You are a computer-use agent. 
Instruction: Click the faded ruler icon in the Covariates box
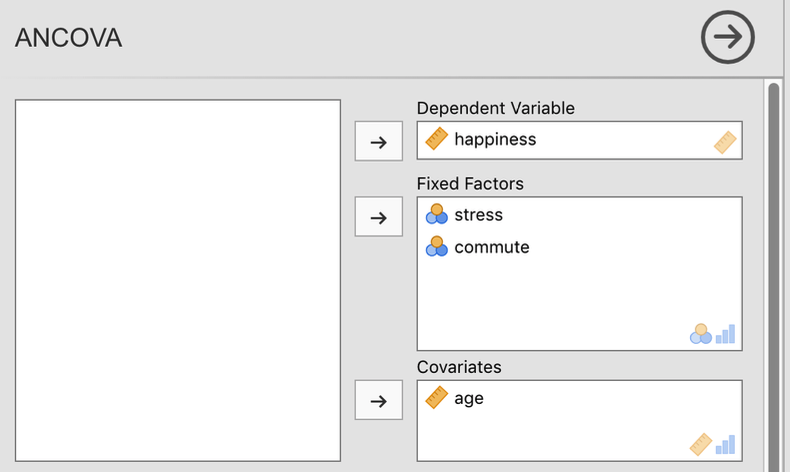coord(700,444)
